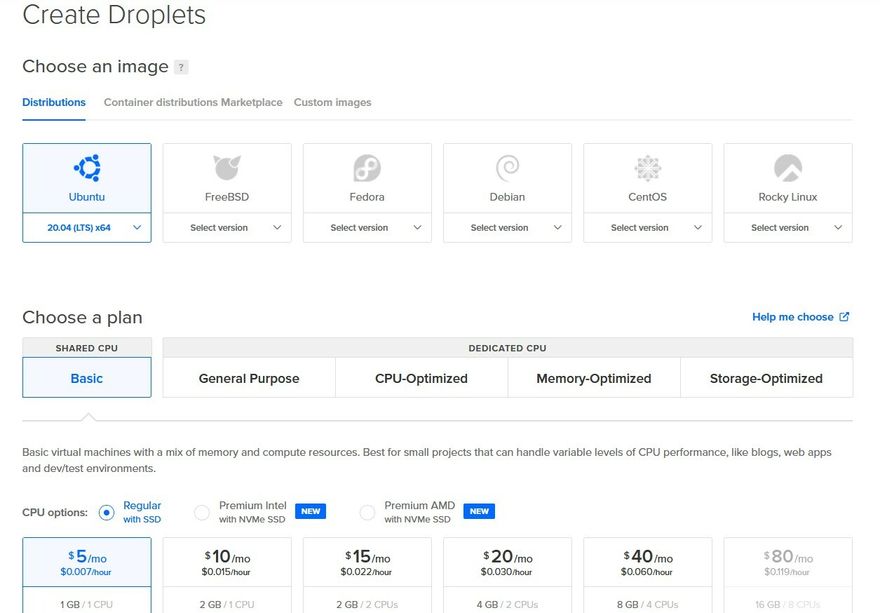
Task: Enable Premium Intel with NVMe SSD
Action: coord(202,512)
